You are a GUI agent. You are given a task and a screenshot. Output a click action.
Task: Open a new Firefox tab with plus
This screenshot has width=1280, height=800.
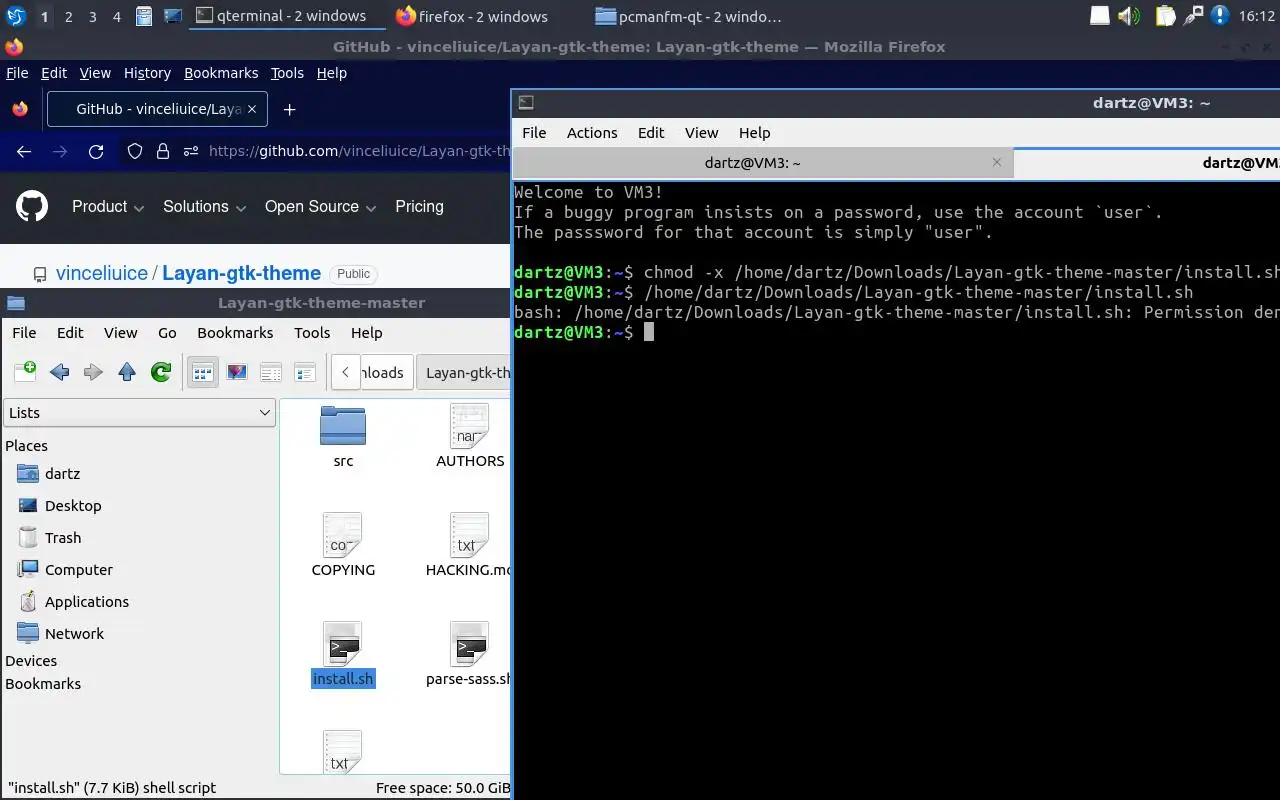pos(289,109)
